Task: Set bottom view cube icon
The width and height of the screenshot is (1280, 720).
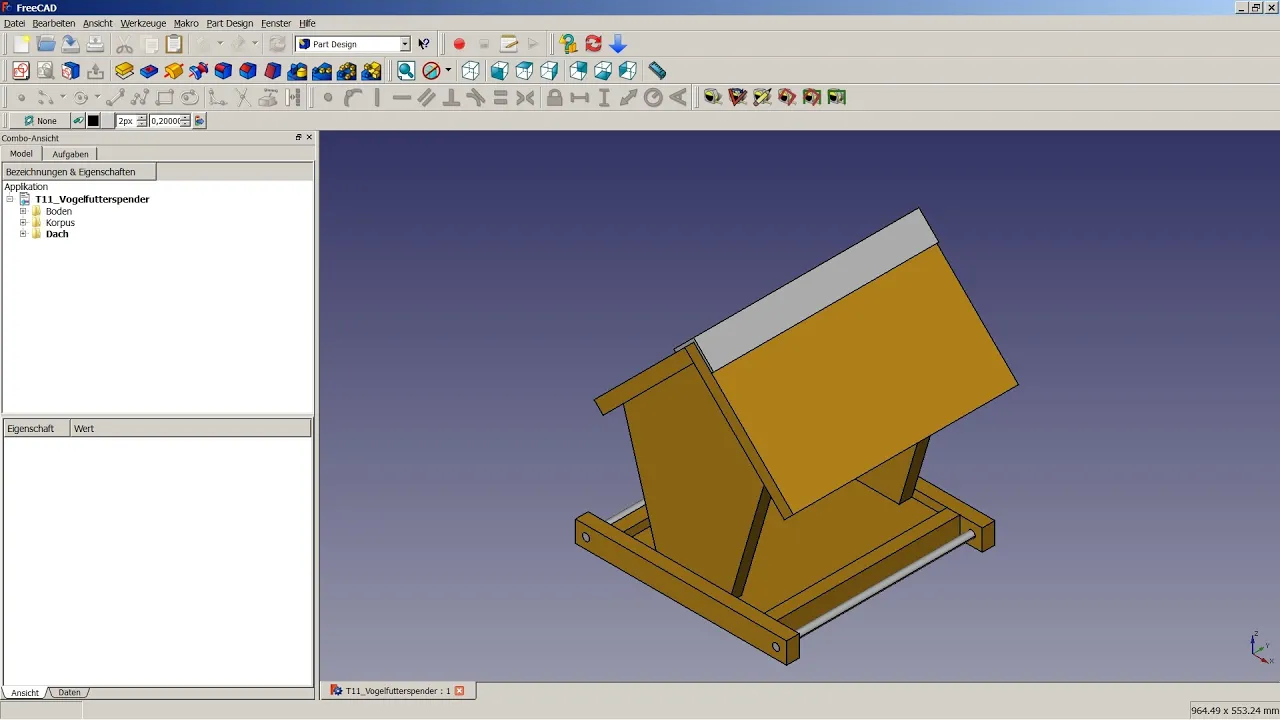Action: click(x=603, y=71)
